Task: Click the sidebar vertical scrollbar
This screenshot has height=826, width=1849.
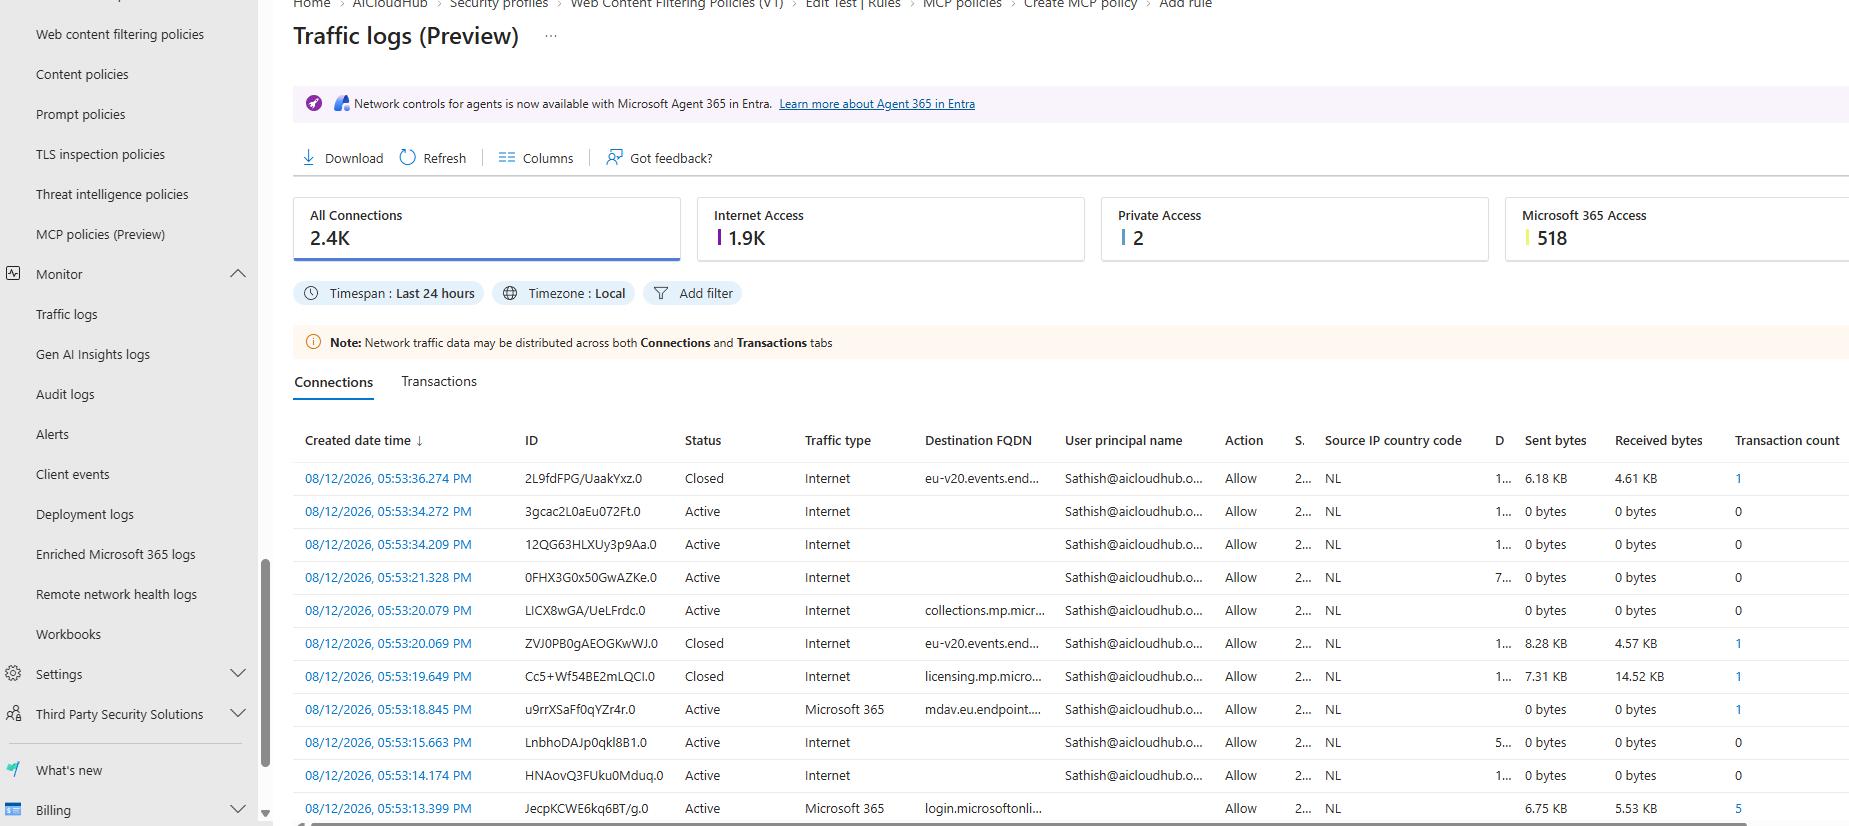Action: tap(265, 662)
